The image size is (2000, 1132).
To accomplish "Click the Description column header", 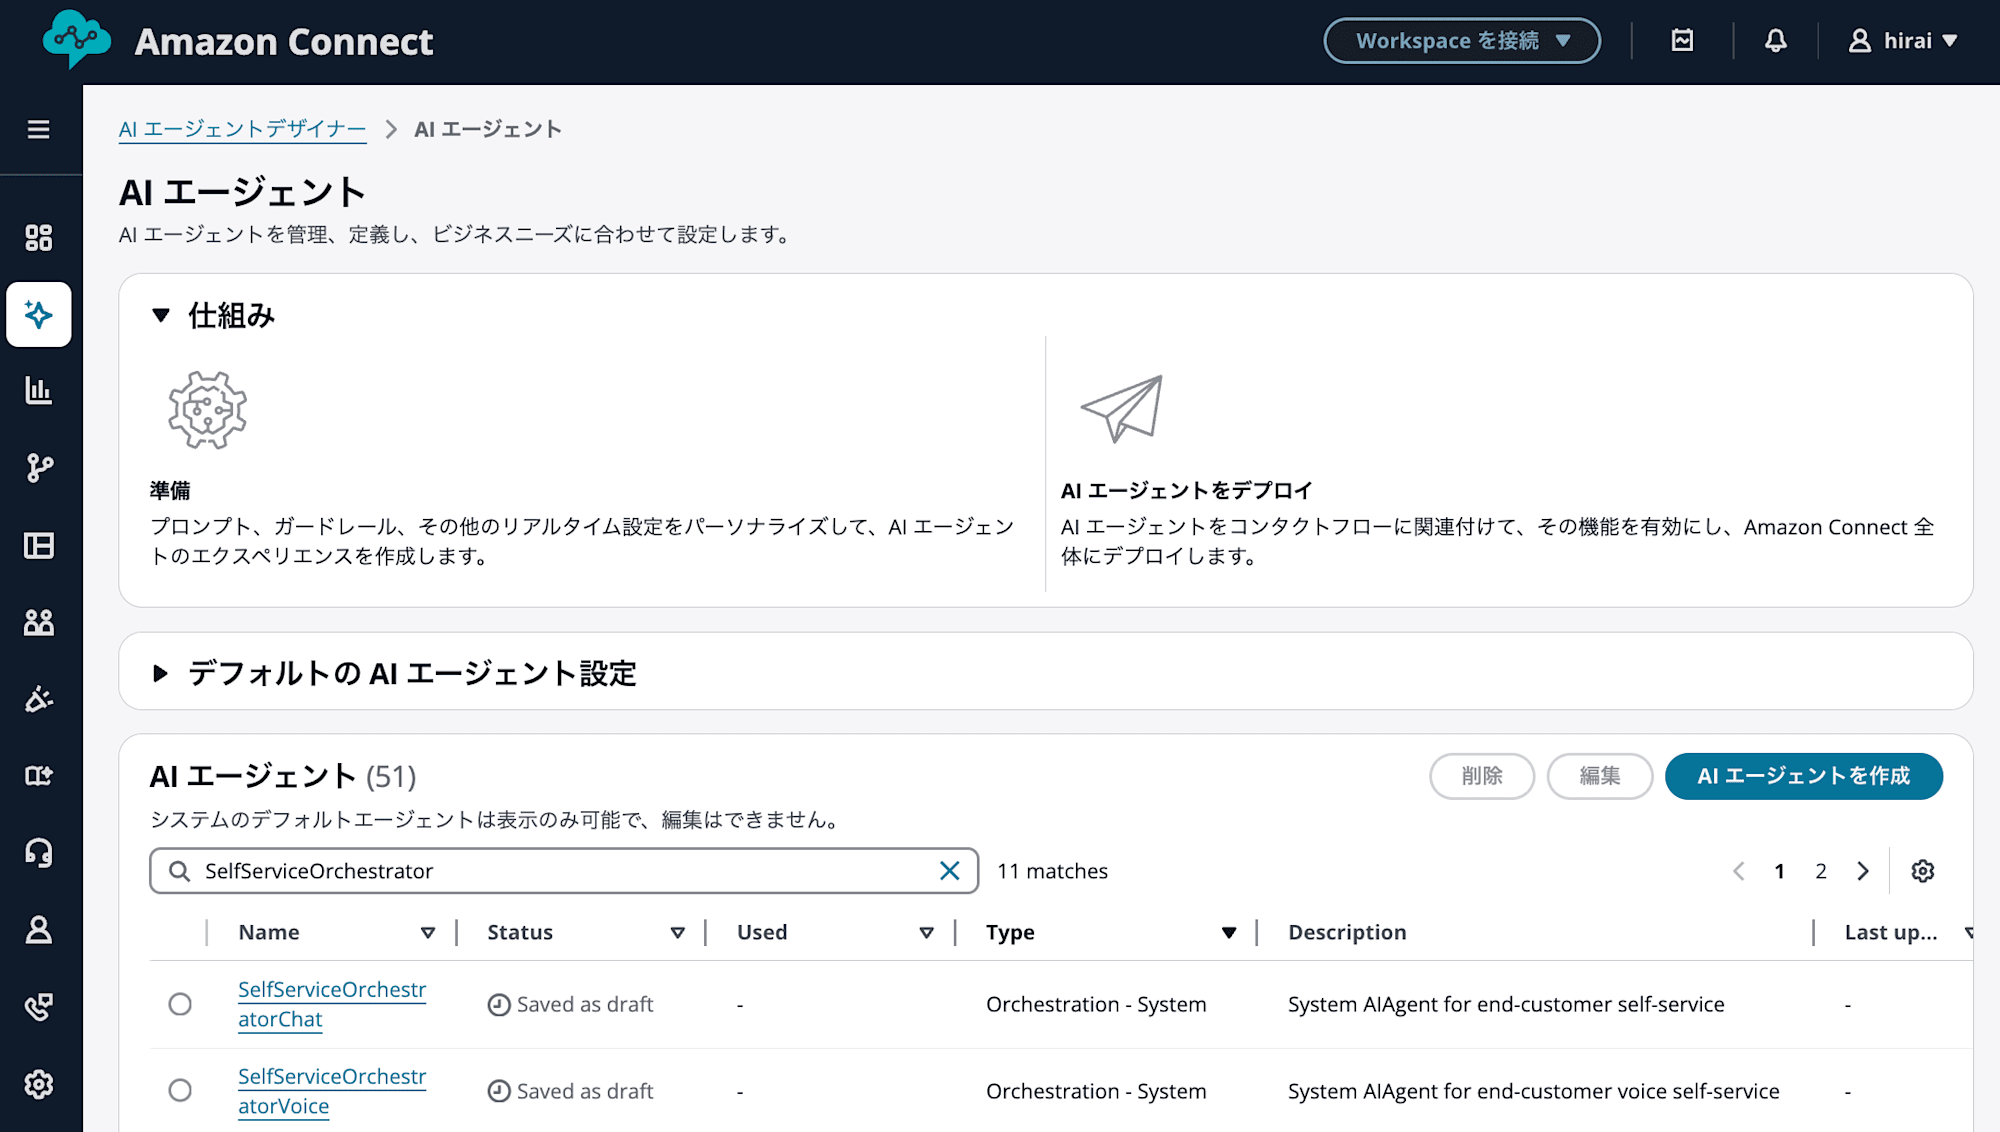I will pyautogui.click(x=1347, y=932).
